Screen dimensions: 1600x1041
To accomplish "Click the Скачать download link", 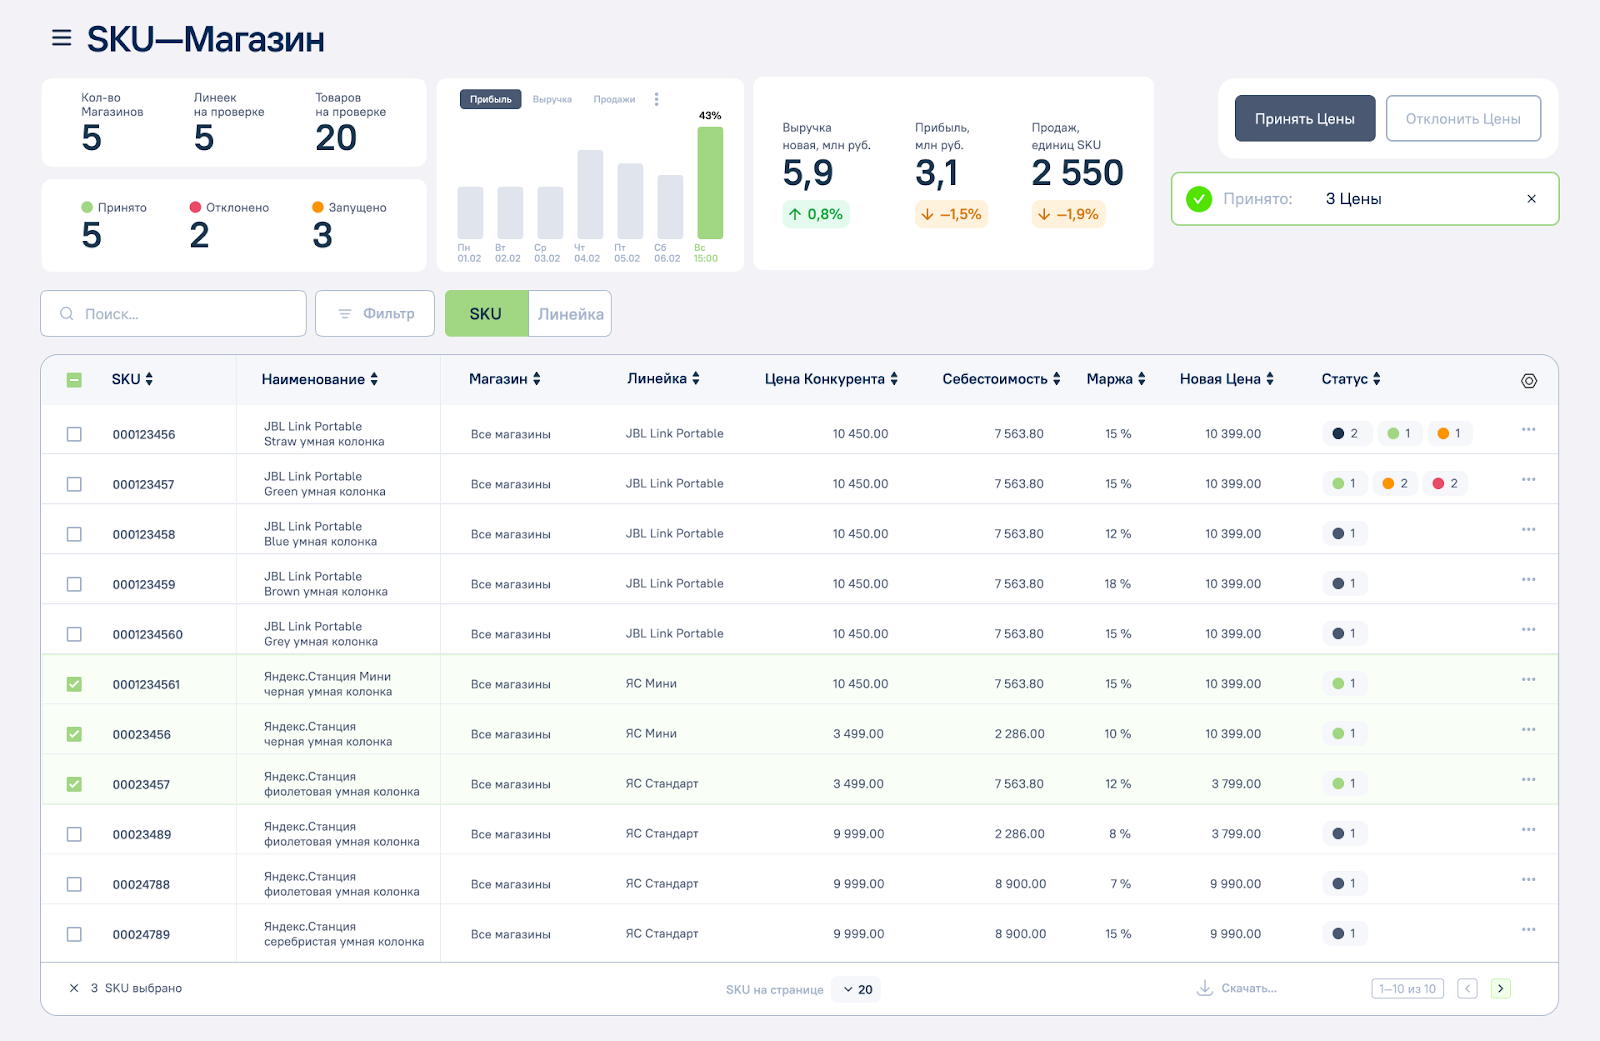I will (1249, 988).
